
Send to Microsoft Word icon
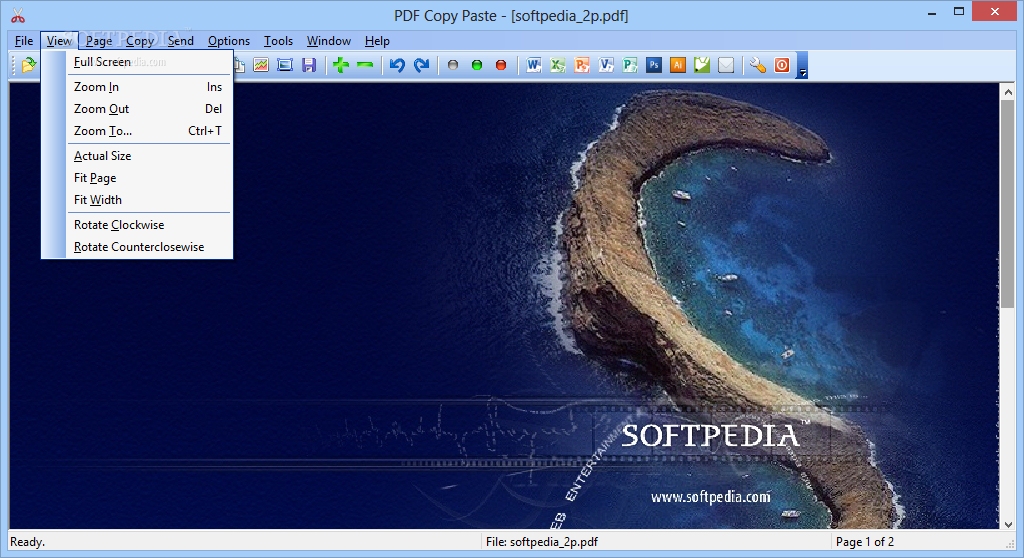(534, 65)
